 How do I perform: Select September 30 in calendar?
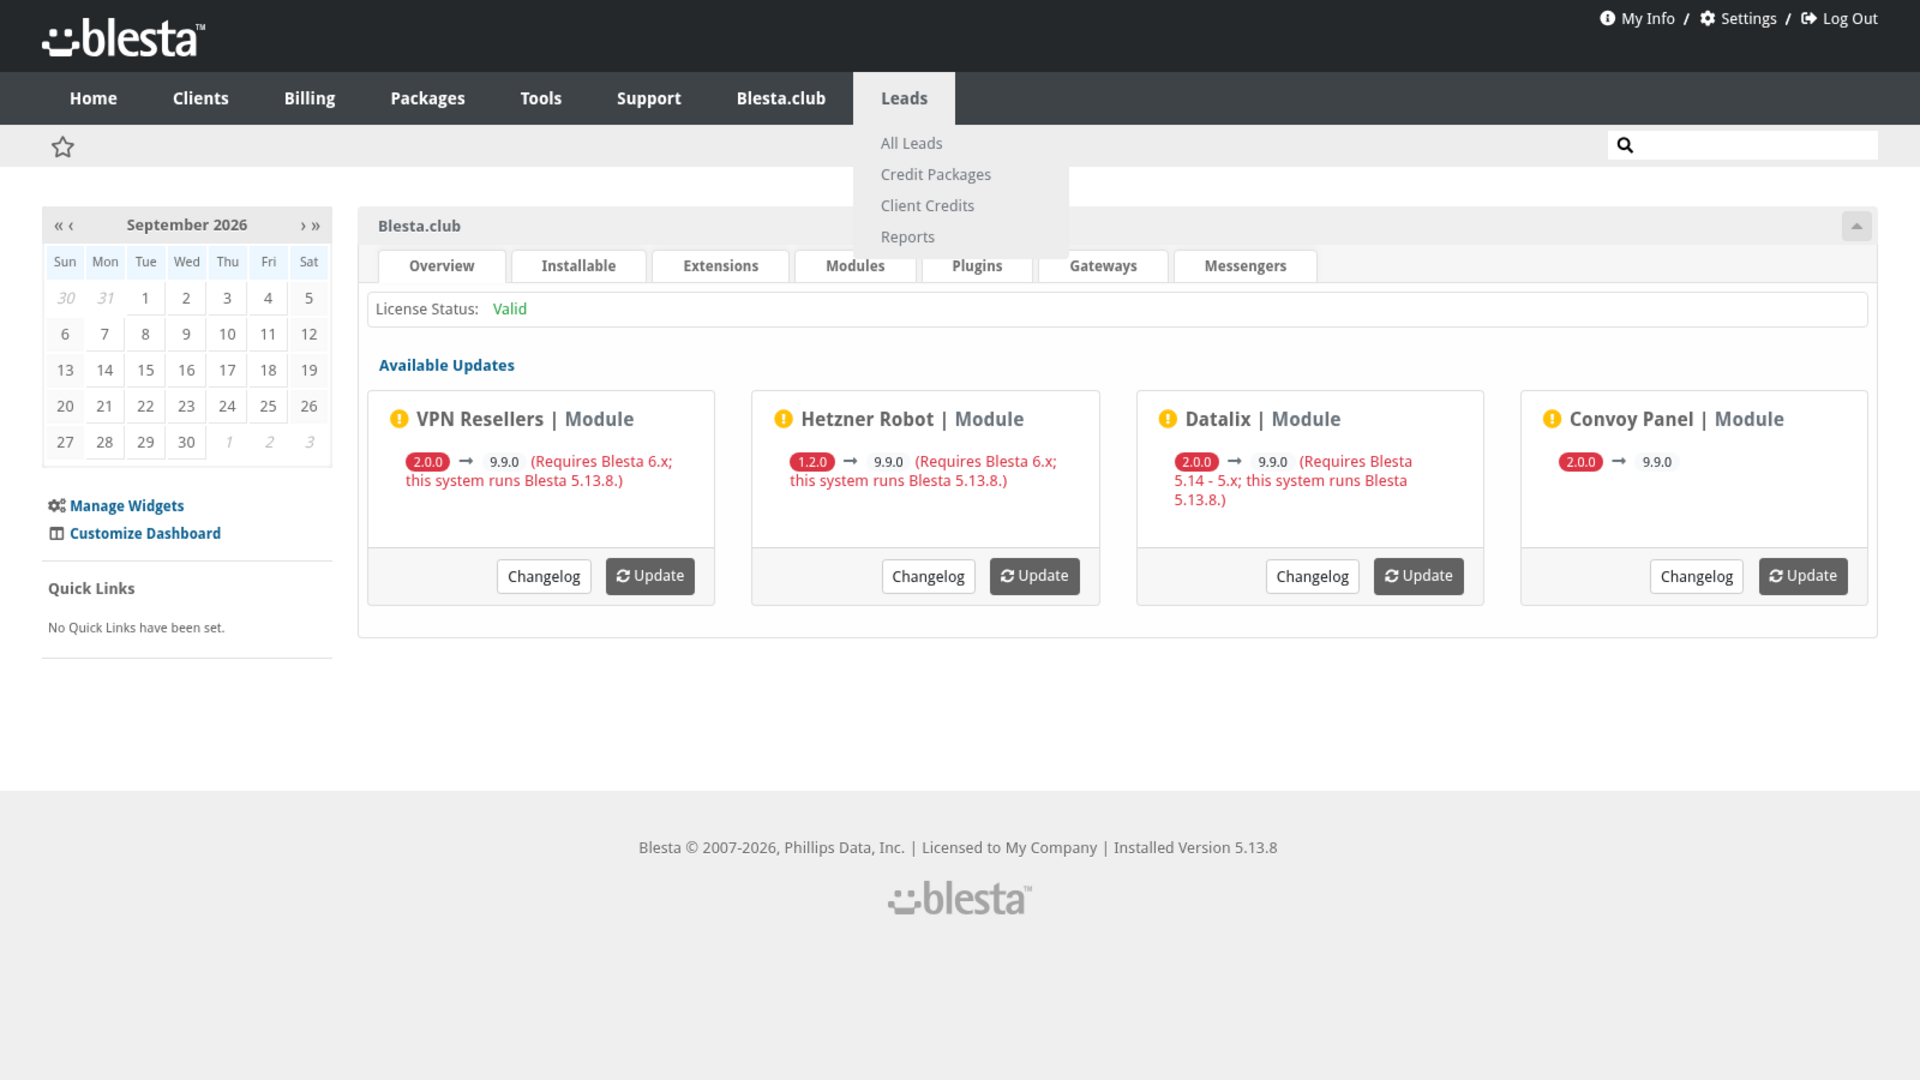(186, 442)
